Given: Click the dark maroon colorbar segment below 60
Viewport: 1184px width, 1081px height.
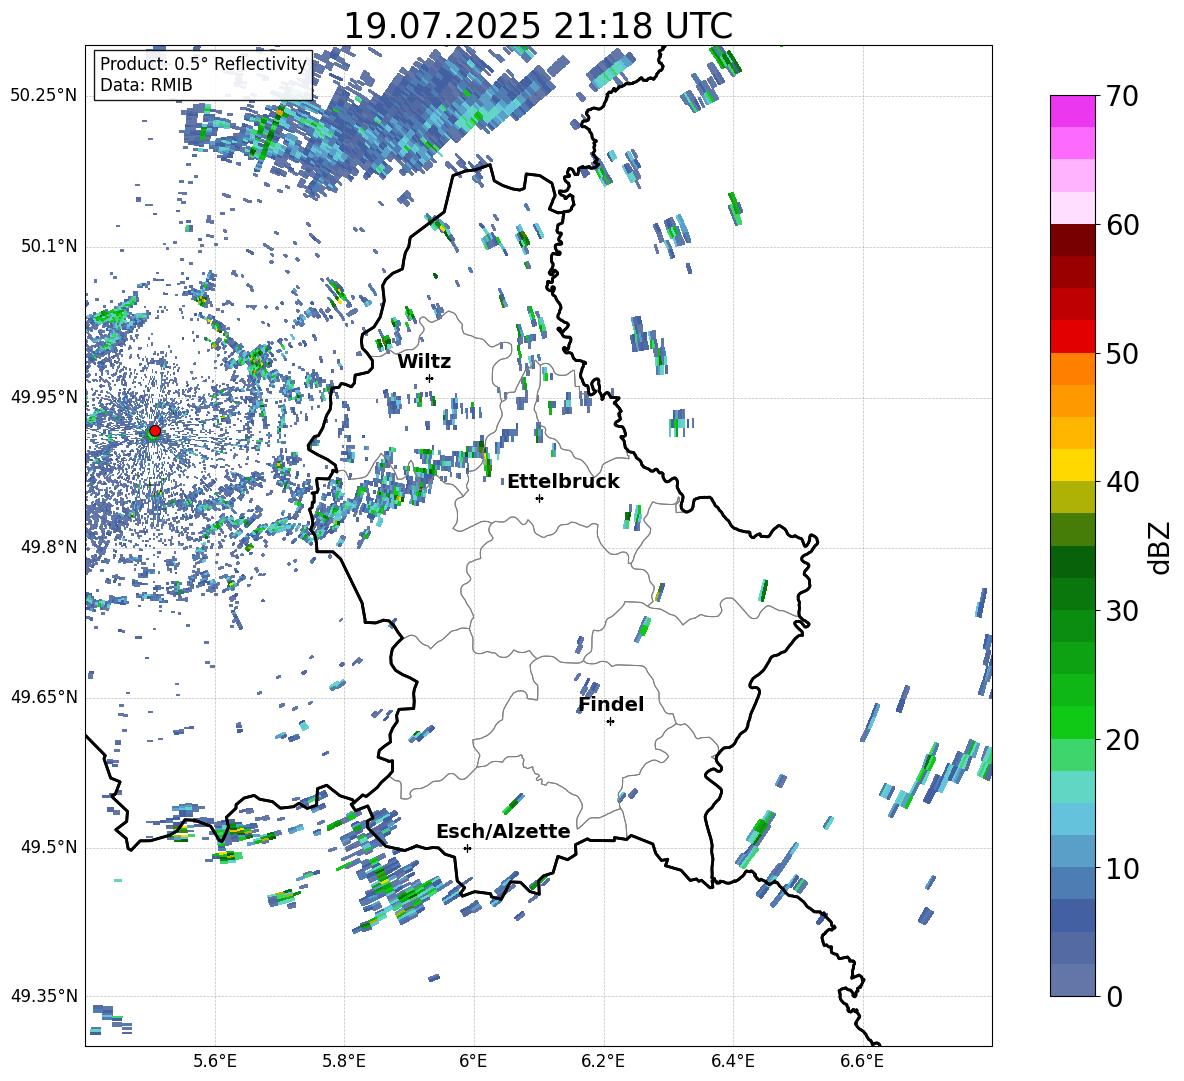Looking at the screenshot, I should [1072, 240].
